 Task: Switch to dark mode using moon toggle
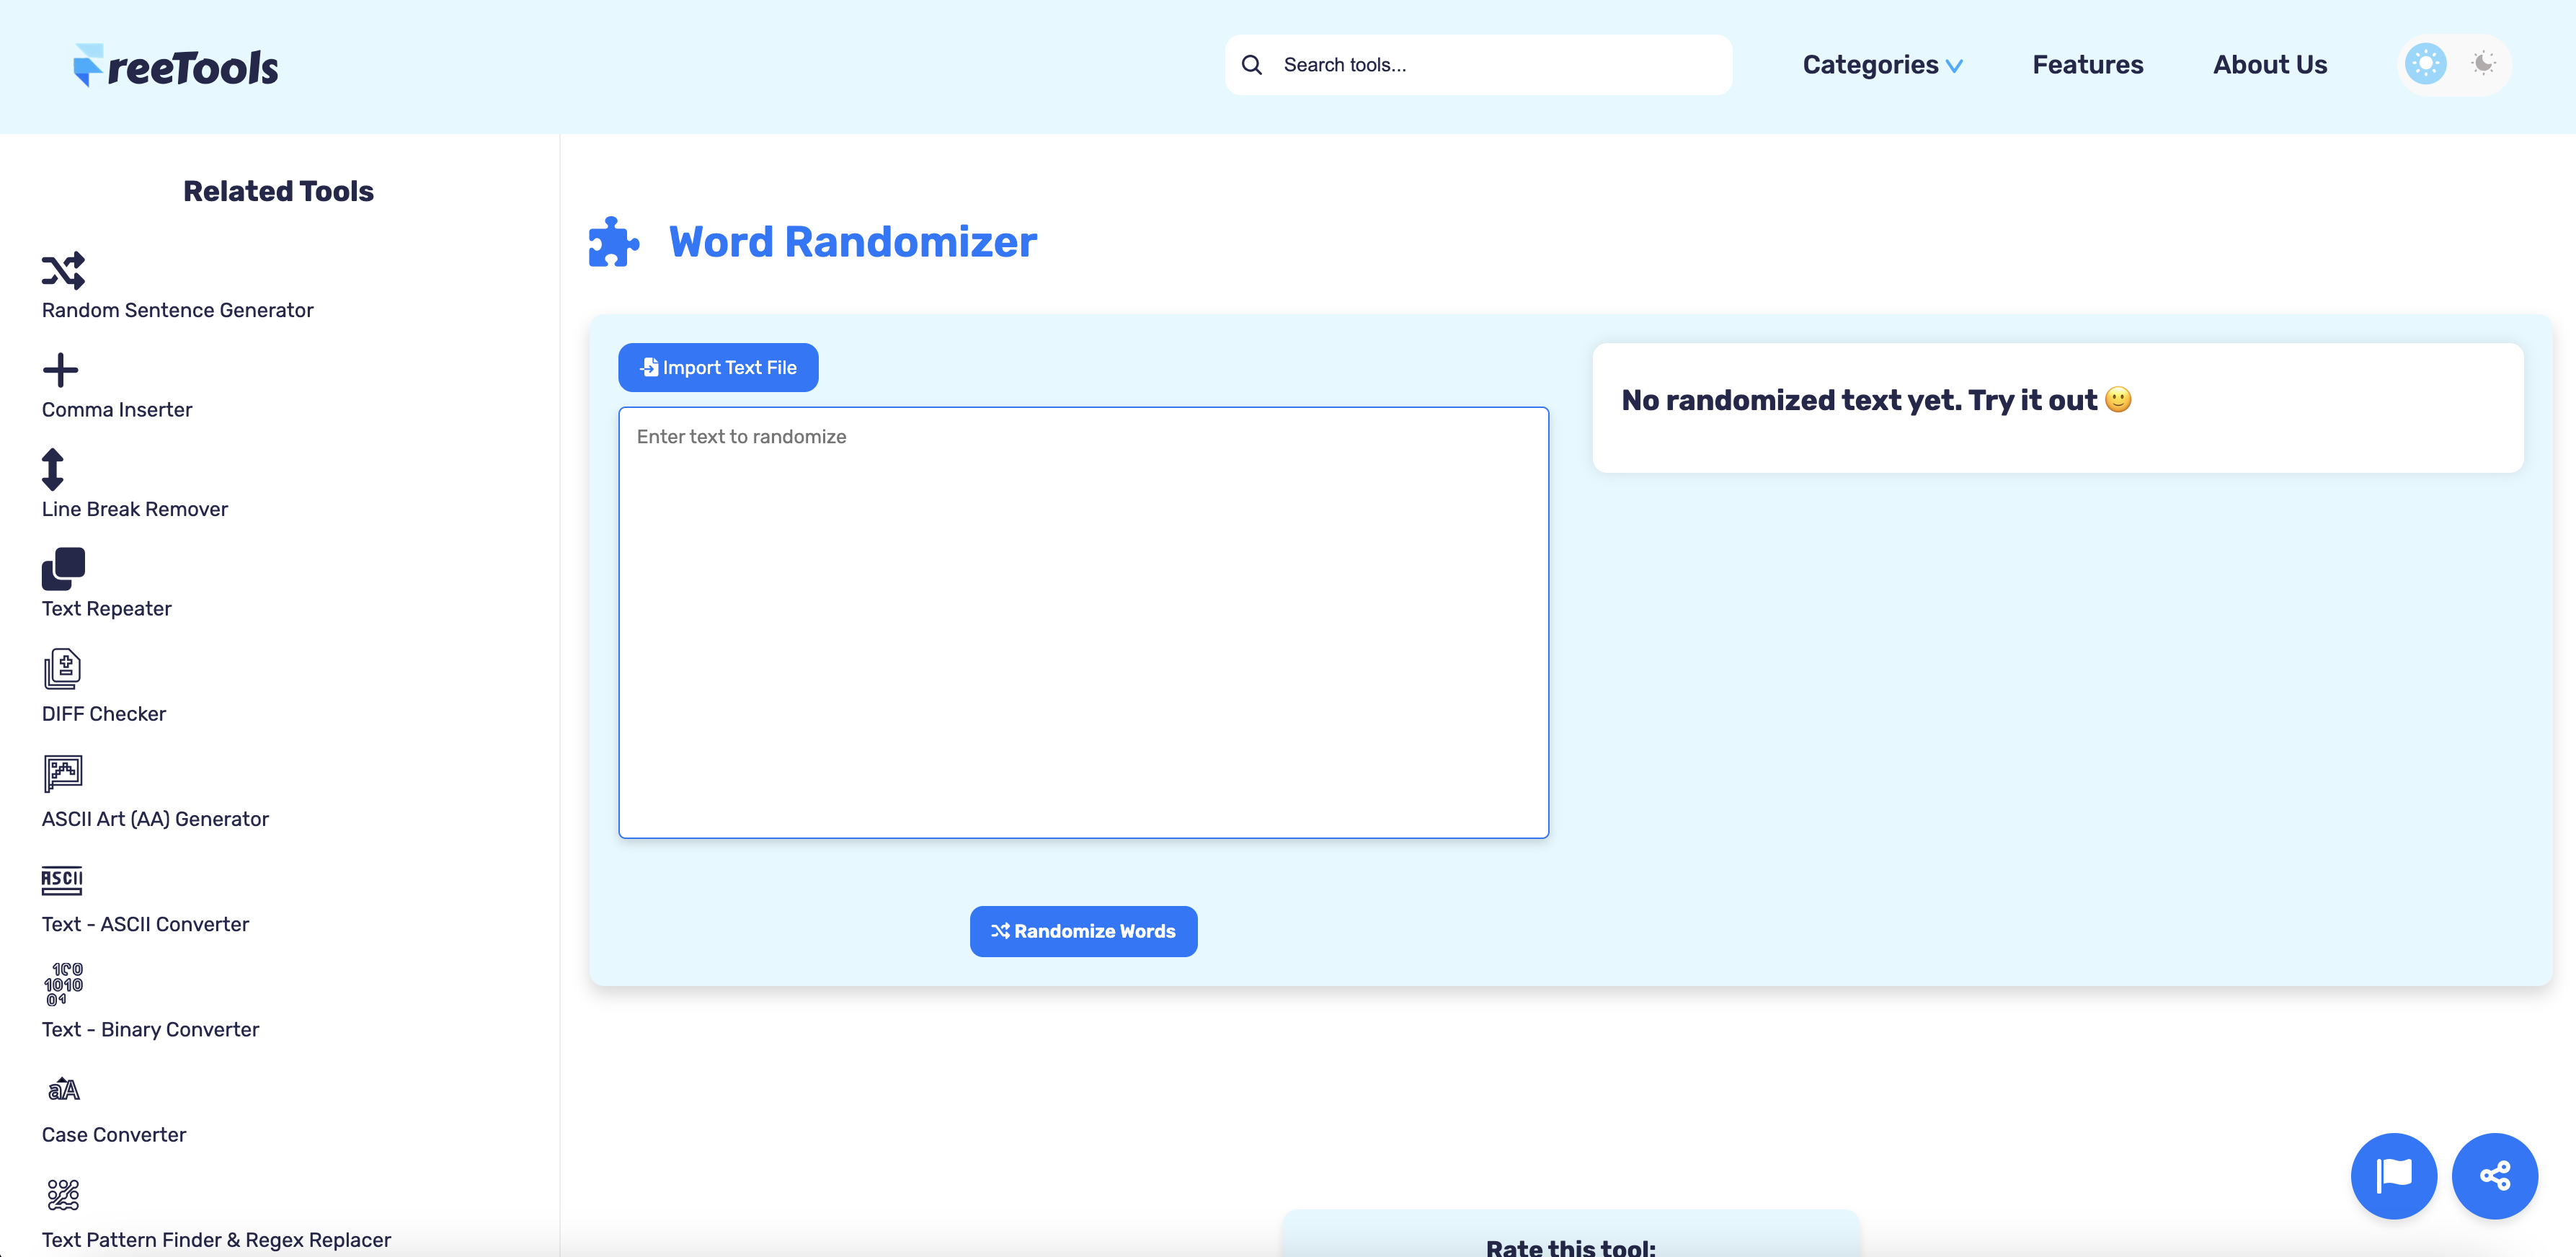pos(2484,63)
